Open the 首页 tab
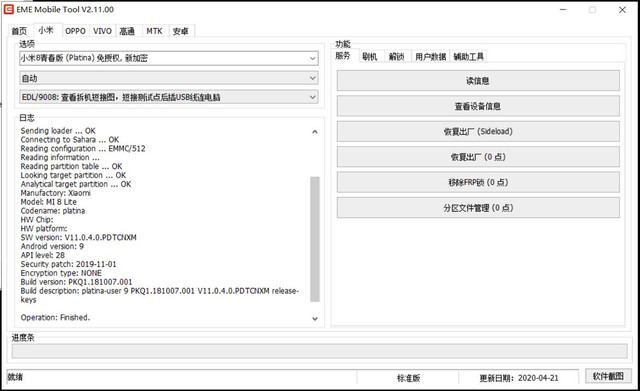The width and height of the screenshot is (640, 391). point(19,31)
